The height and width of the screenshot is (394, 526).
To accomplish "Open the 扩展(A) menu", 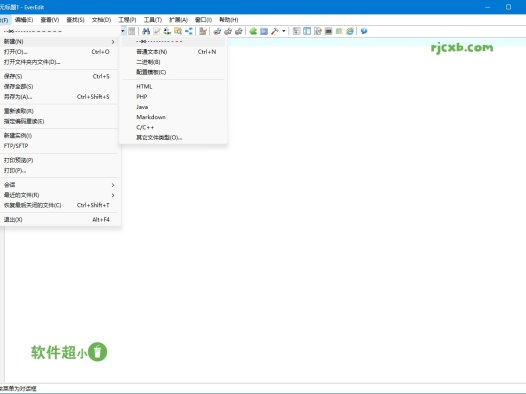I will [x=178, y=20].
